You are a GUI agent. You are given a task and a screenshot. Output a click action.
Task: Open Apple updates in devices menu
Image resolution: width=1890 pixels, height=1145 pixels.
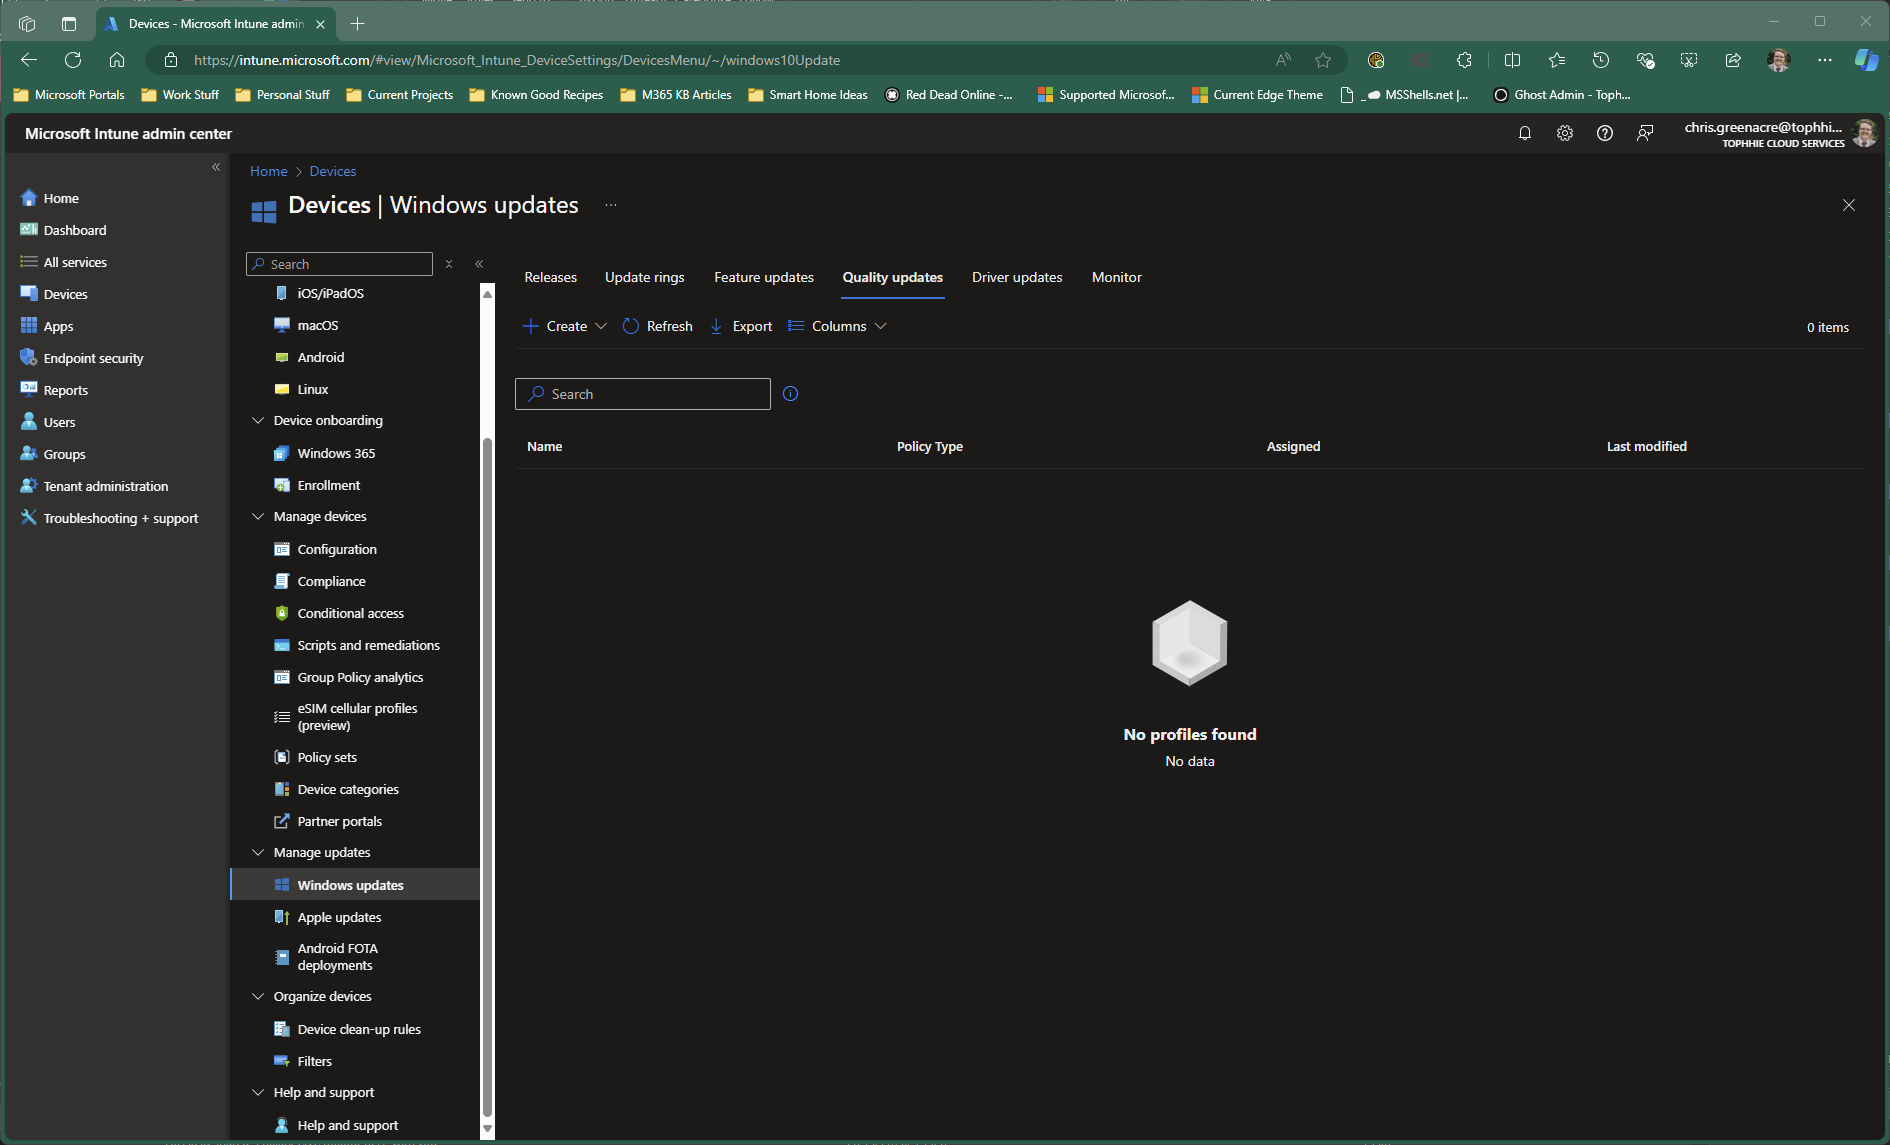coord(339,917)
